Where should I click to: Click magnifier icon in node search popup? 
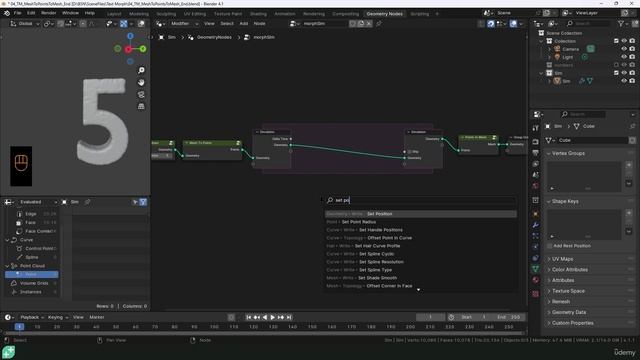pos(330,200)
